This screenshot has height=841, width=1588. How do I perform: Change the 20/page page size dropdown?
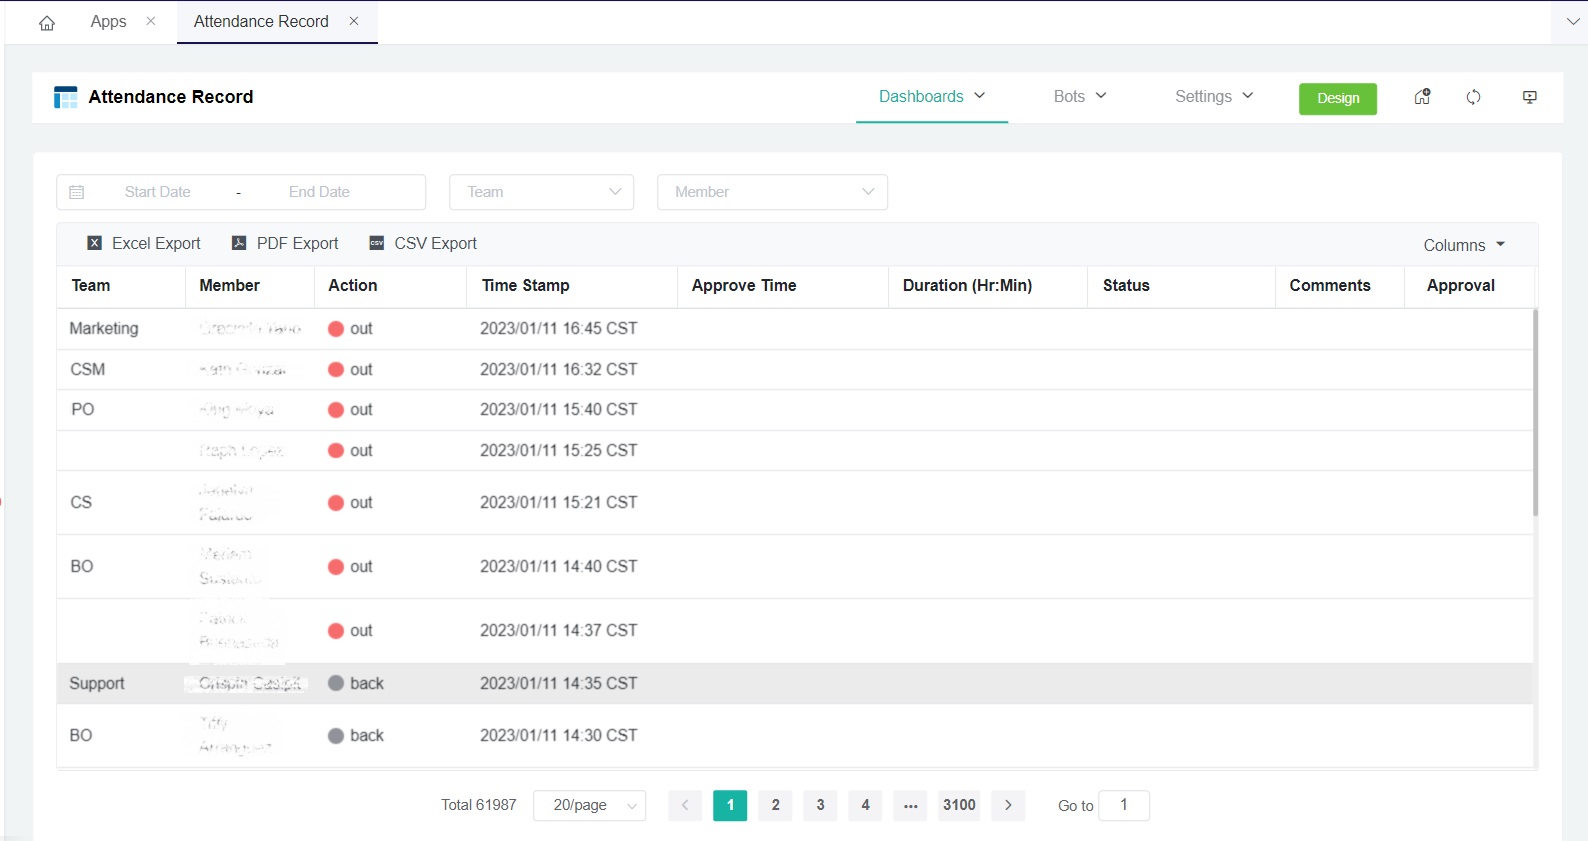point(590,805)
